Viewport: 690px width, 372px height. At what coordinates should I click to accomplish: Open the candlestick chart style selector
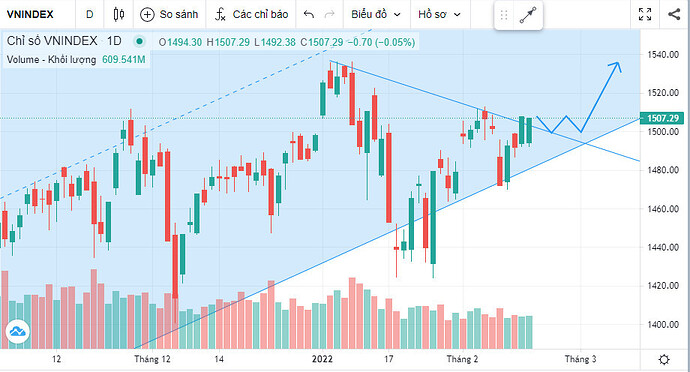[118, 15]
